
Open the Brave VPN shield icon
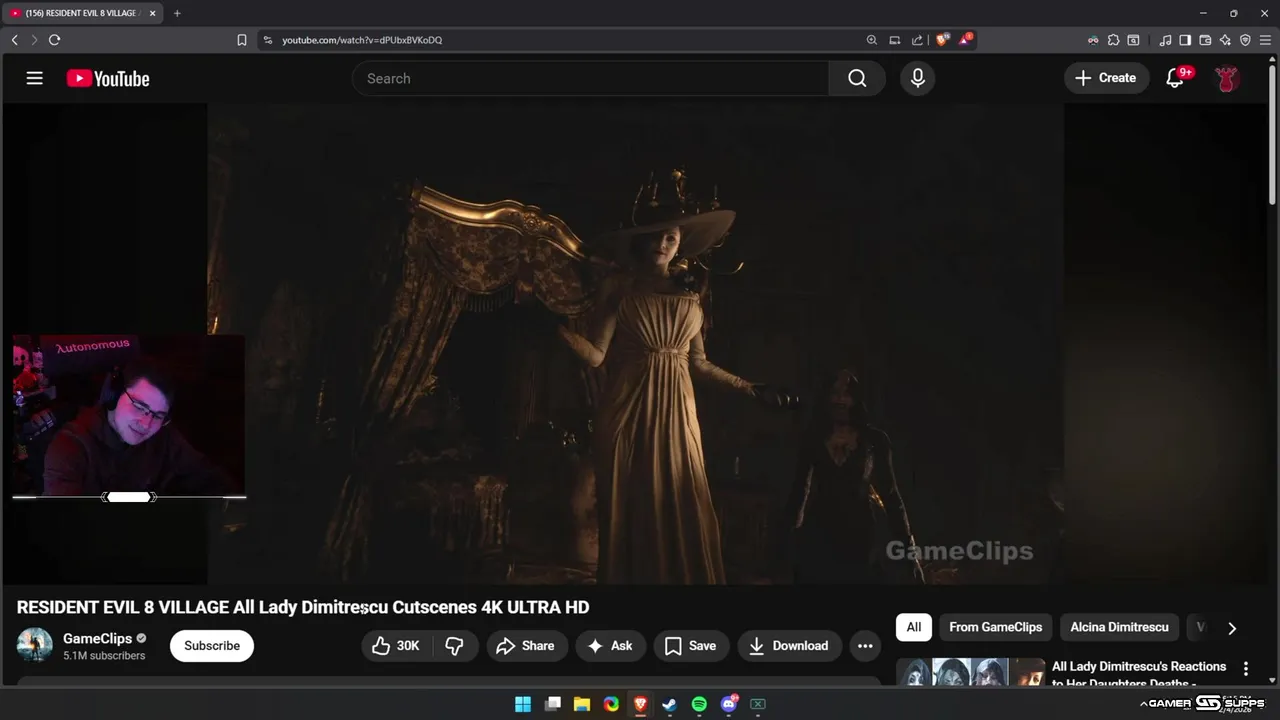click(x=1245, y=40)
